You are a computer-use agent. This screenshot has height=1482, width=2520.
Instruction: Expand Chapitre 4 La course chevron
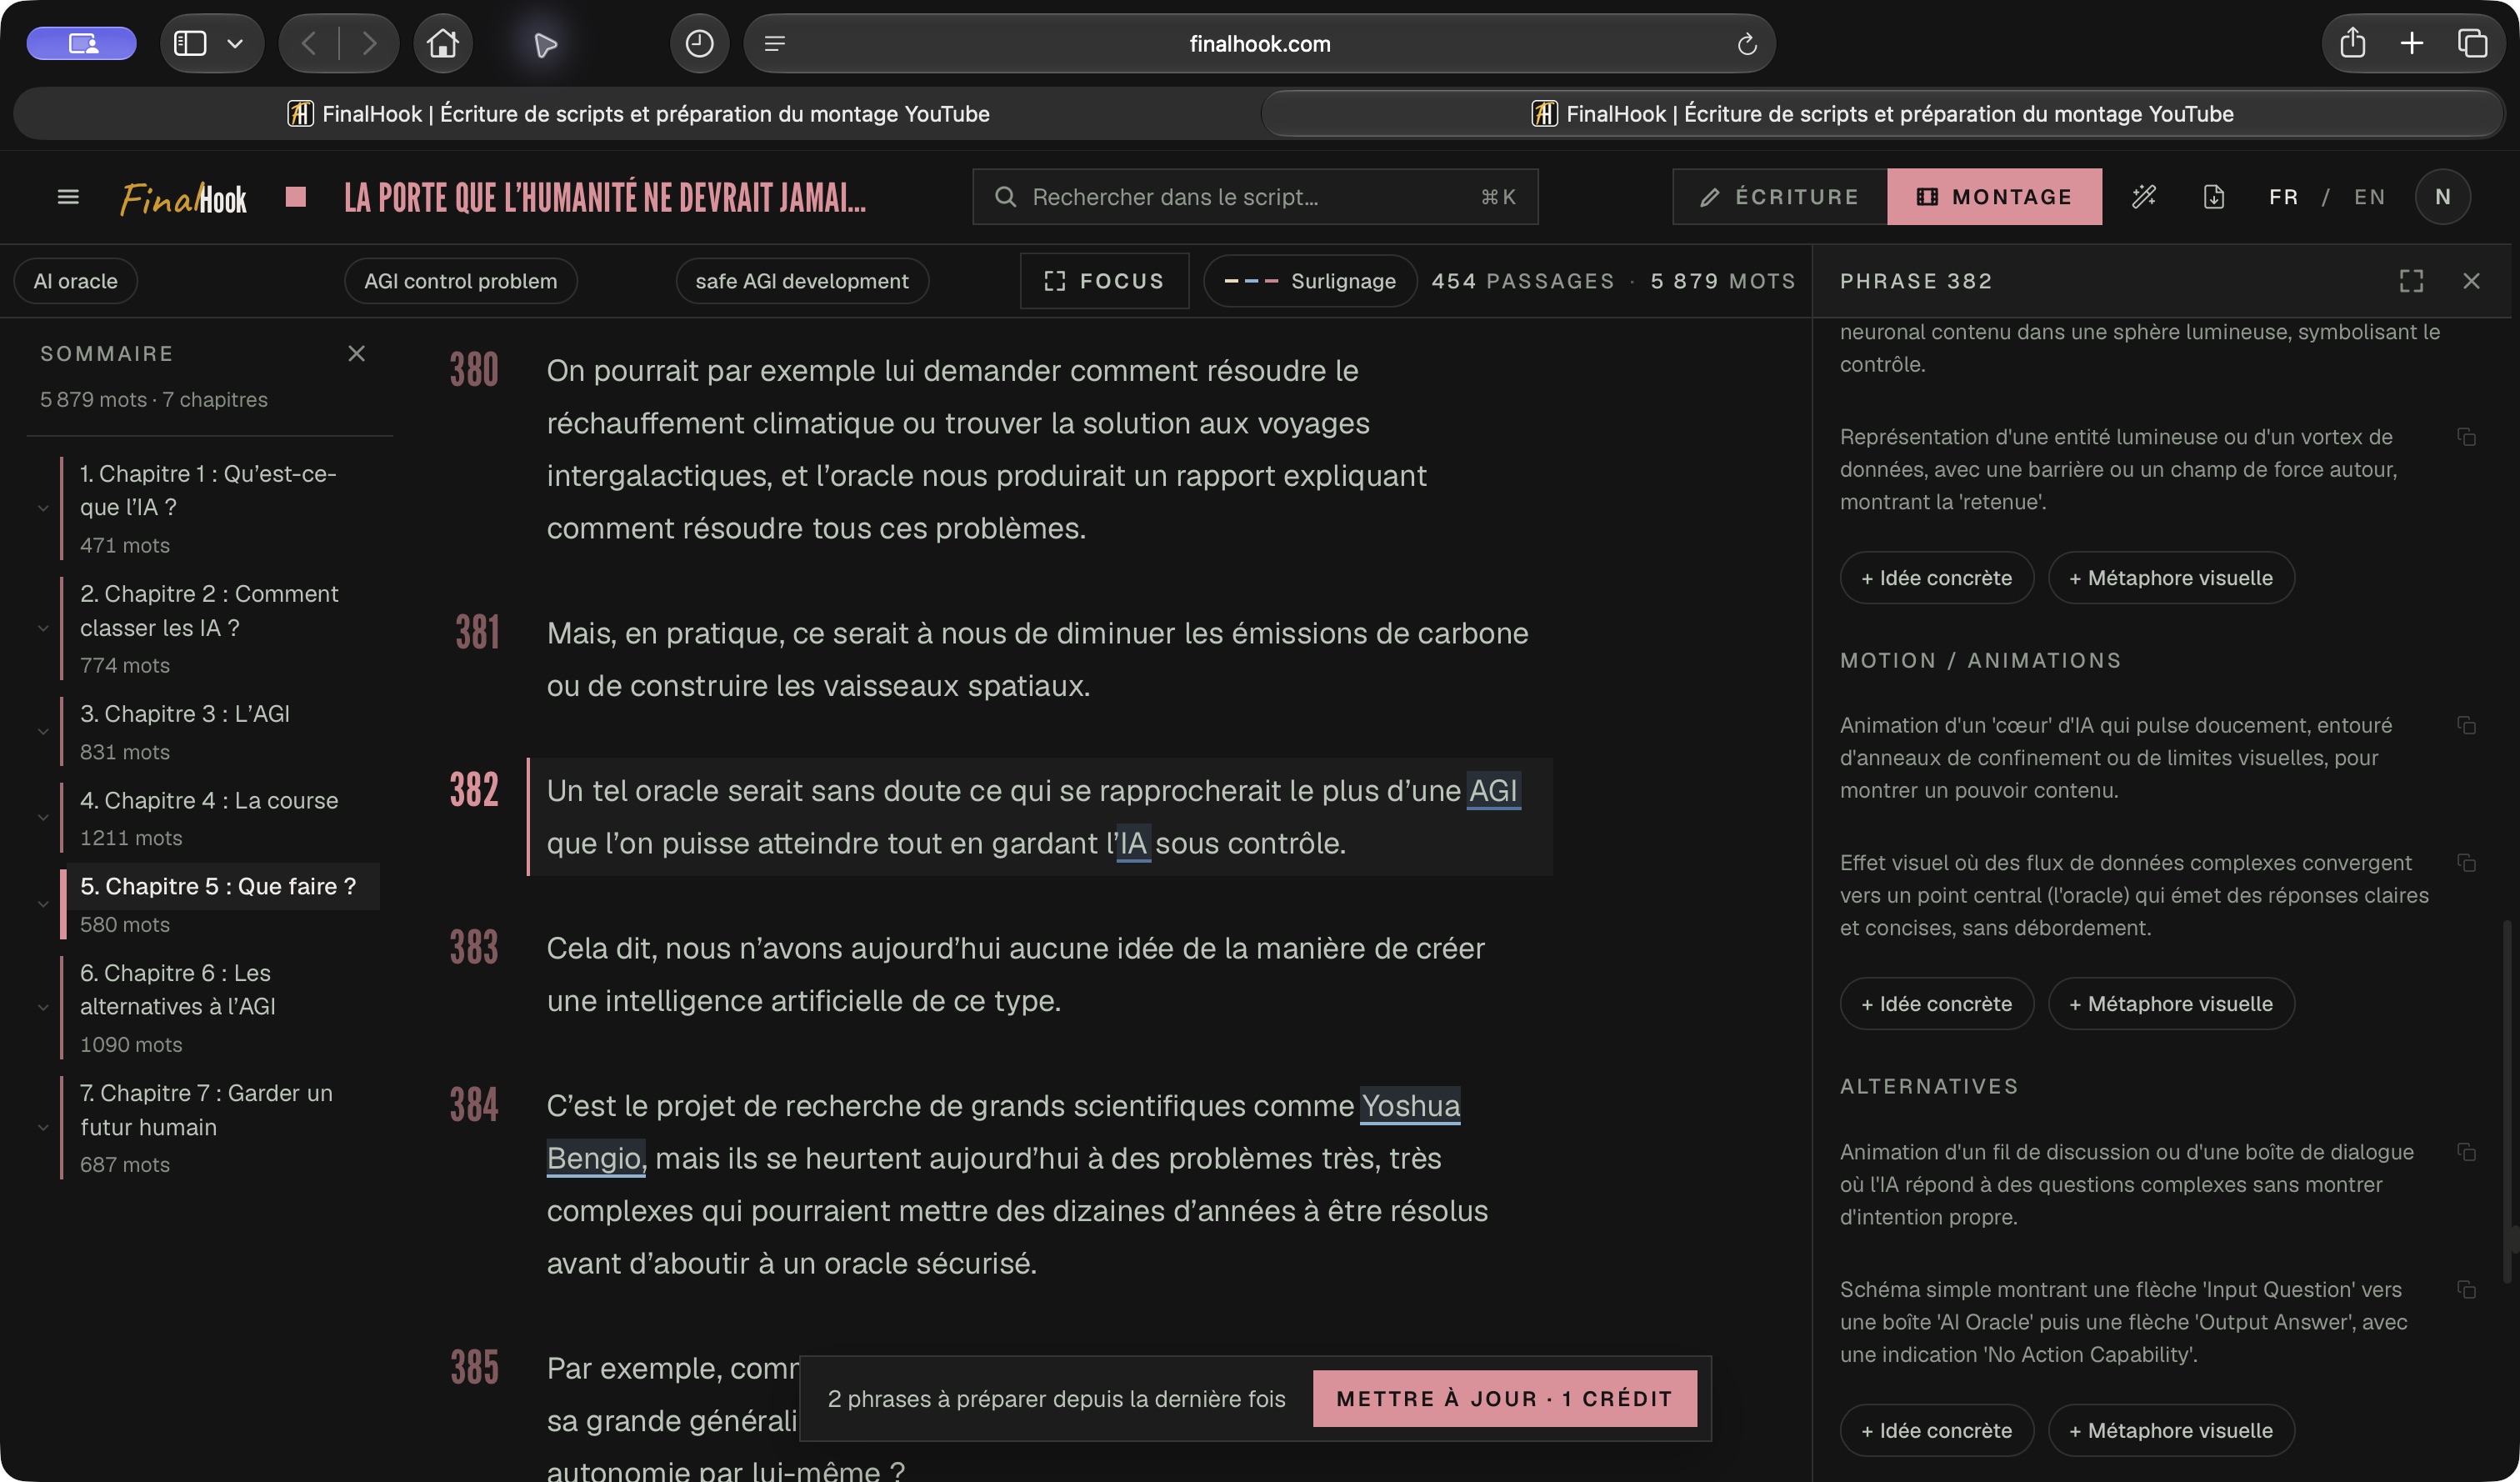tap(43, 817)
